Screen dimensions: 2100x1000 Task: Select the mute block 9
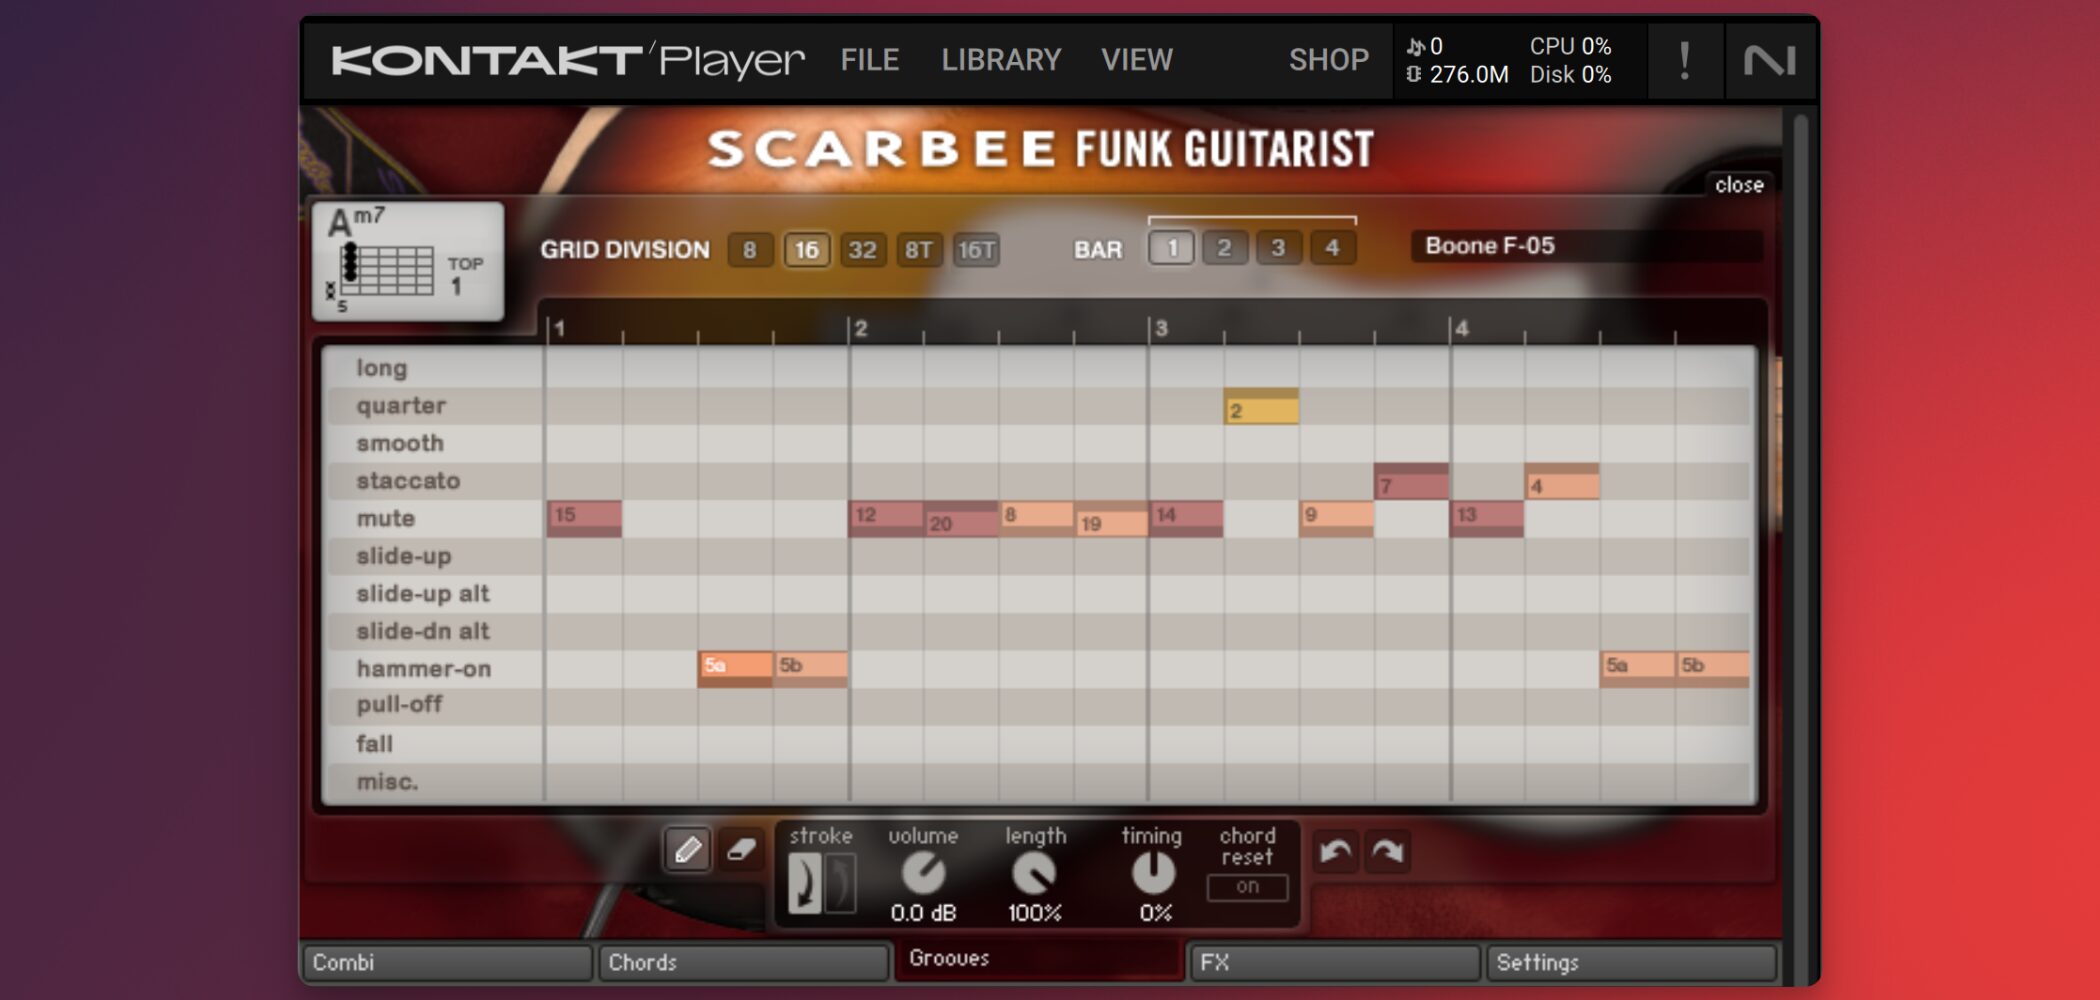click(1337, 519)
